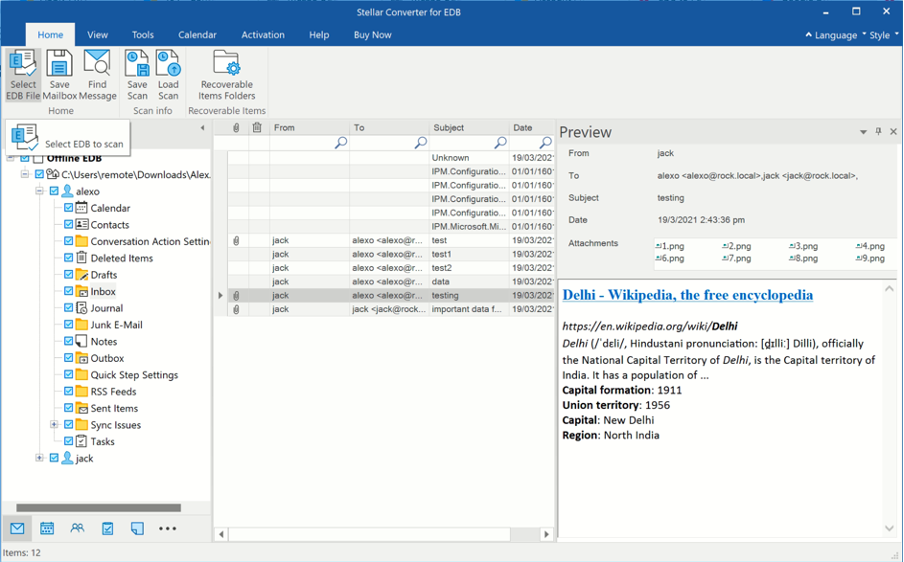The height and width of the screenshot is (562, 904).
Task: Uncheck the jack mailbox checkbox
Action: (x=54, y=458)
